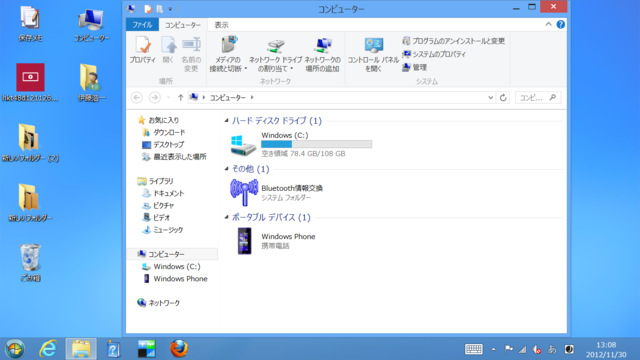The height and width of the screenshot is (360, 640).
Task: Launch Internet Explorer from taskbar
Action: [48, 349]
